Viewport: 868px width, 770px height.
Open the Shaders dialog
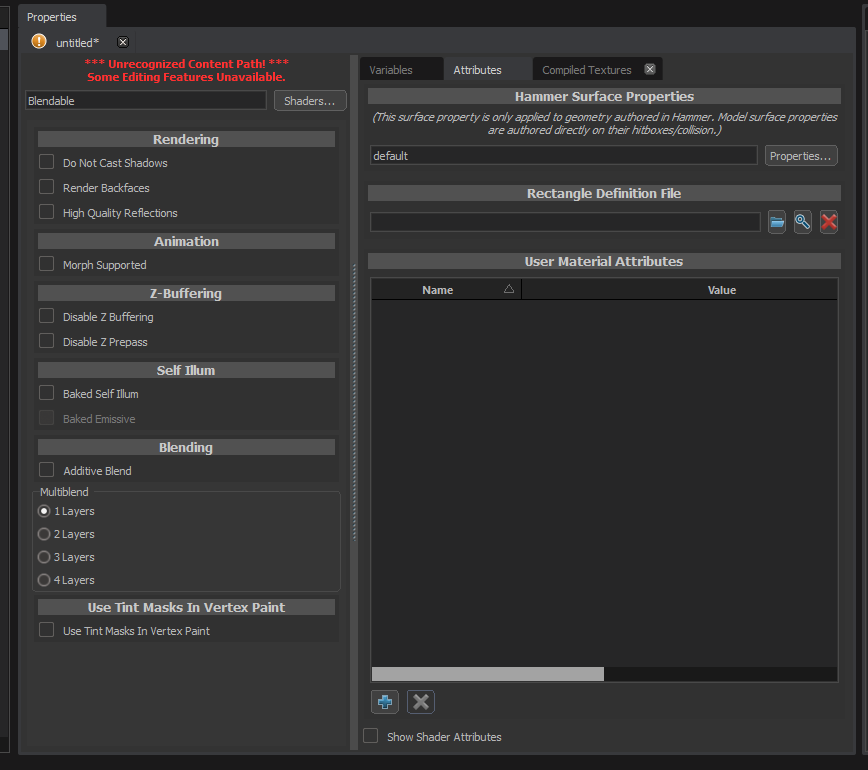[x=310, y=100]
